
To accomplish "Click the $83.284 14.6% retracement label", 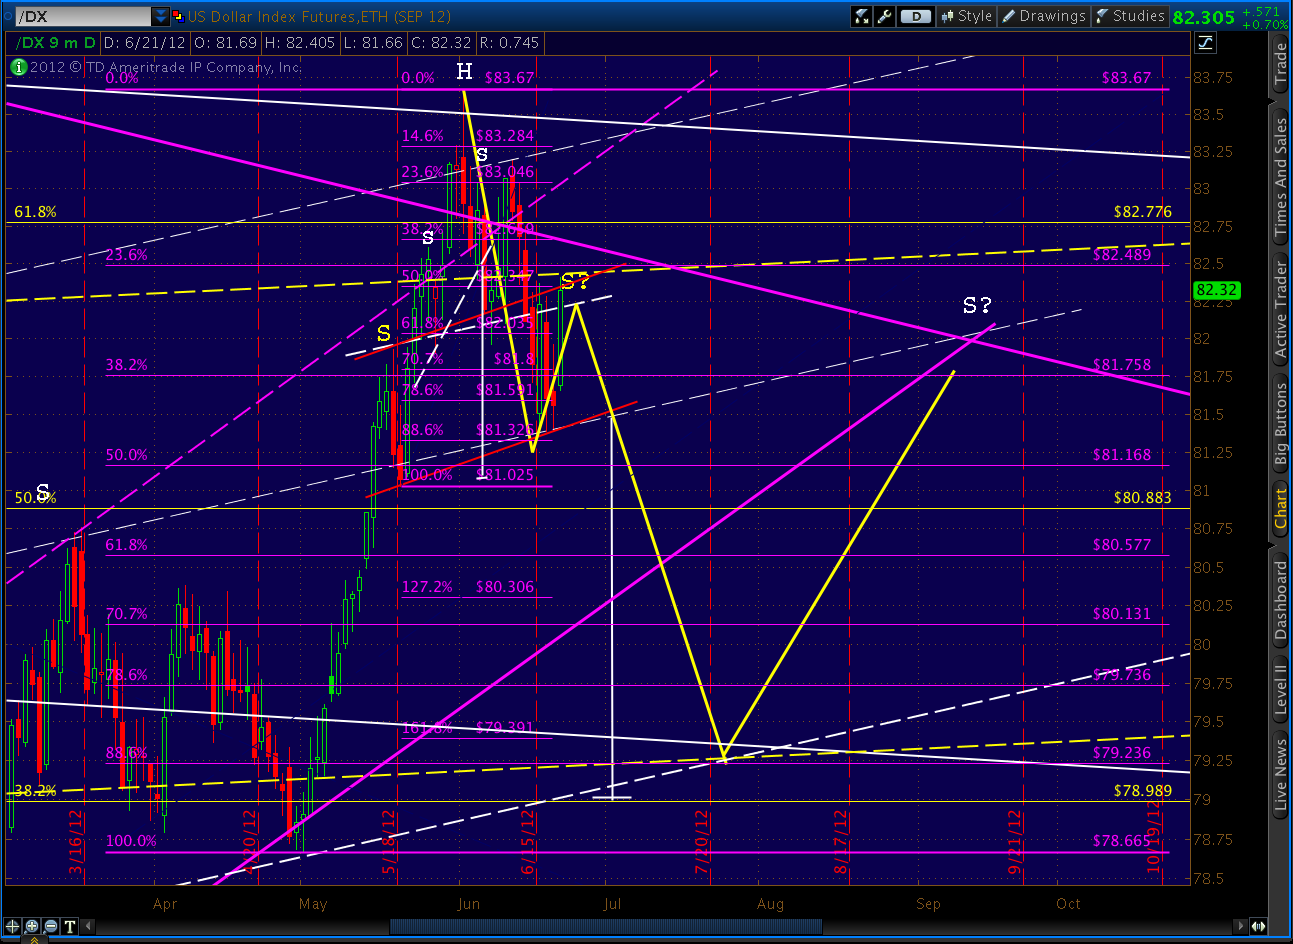I will (505, 136).
